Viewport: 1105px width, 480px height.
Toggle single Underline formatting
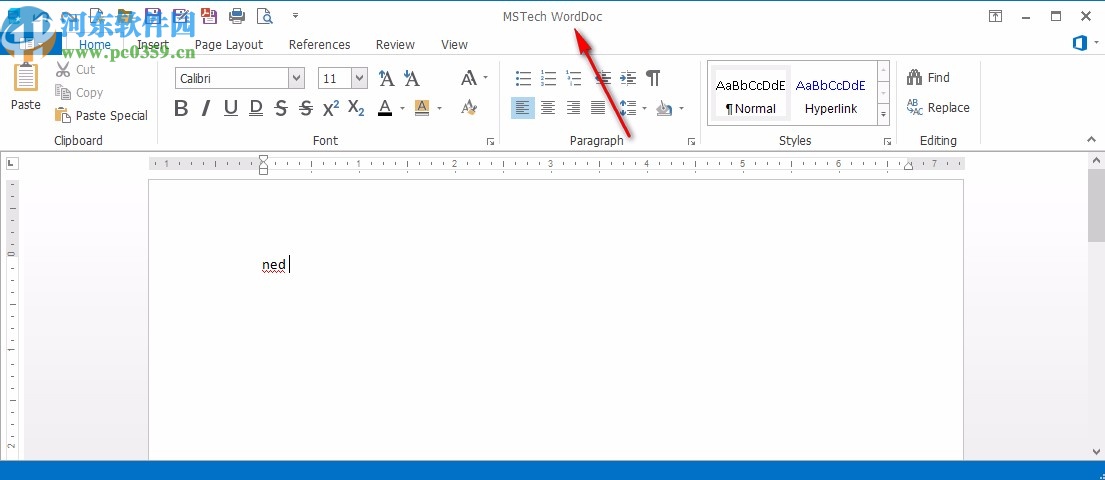(230, 108)
